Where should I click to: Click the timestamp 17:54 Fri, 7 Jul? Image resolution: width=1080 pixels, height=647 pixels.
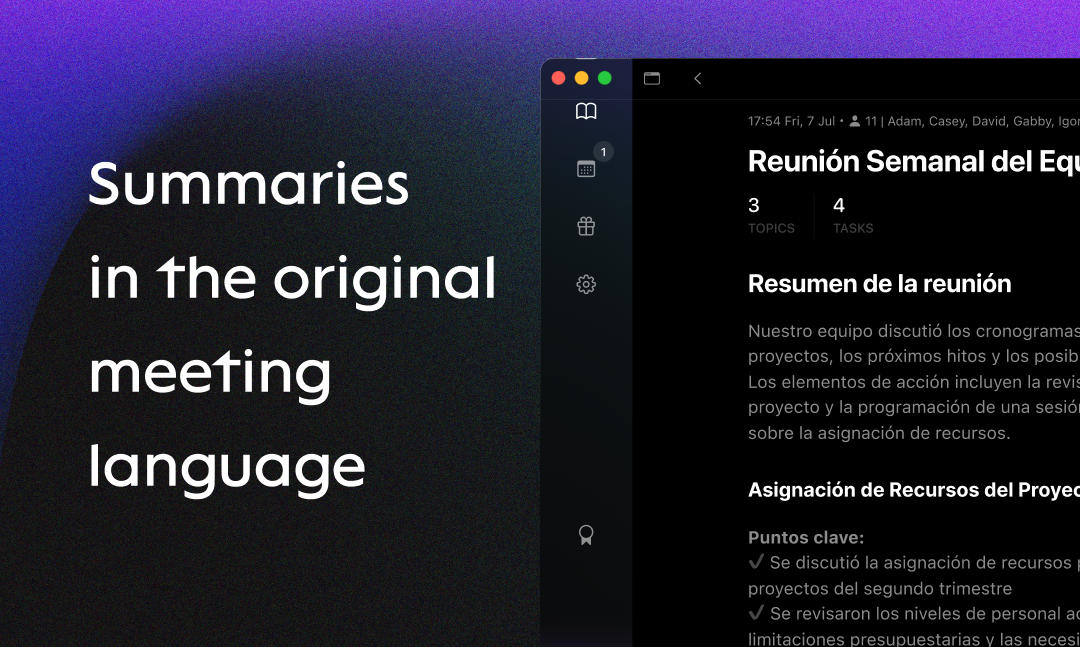pos(791,121)
